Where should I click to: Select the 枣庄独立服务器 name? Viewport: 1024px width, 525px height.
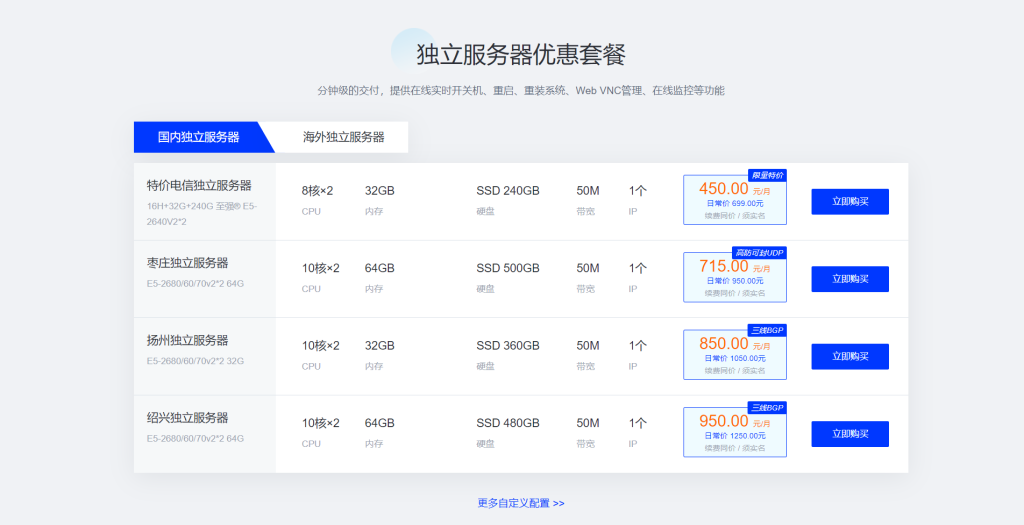(x=187, y=263)
